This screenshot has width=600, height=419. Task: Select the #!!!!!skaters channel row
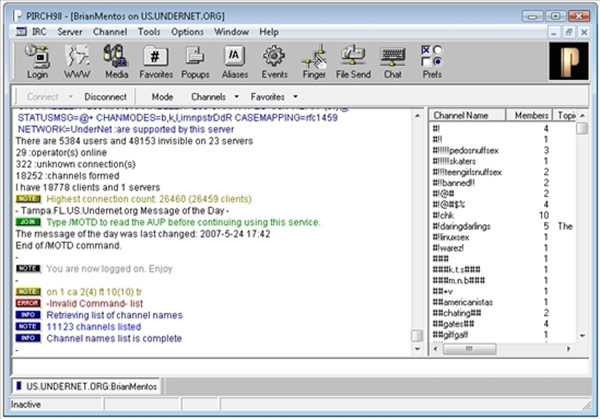point(502,161)
